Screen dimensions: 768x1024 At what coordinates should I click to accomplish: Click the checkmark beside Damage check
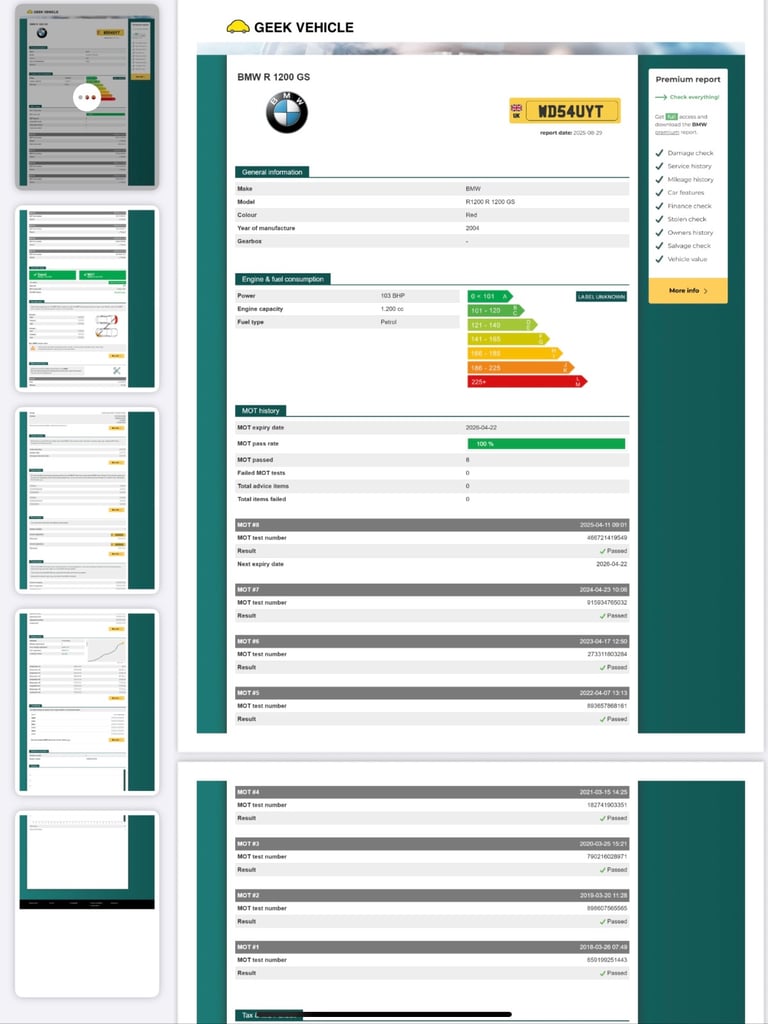(659, 153)
